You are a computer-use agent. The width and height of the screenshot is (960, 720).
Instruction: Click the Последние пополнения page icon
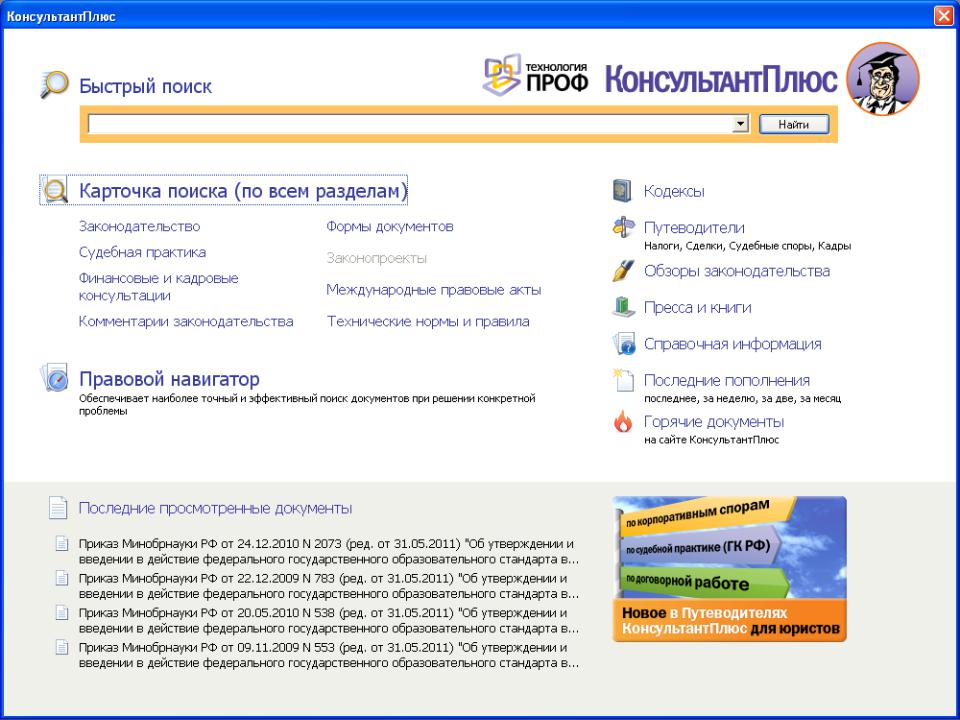(623, 380)
